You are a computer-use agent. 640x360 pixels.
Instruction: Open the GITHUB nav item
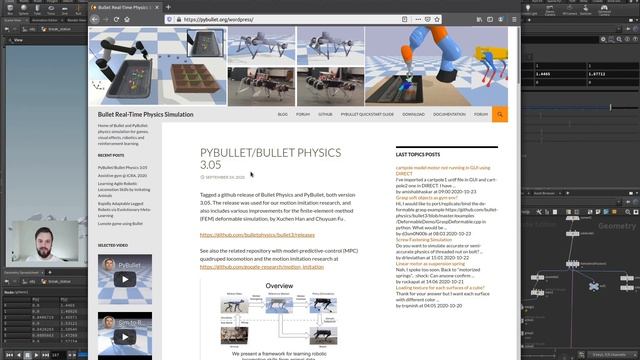[325, 114]
